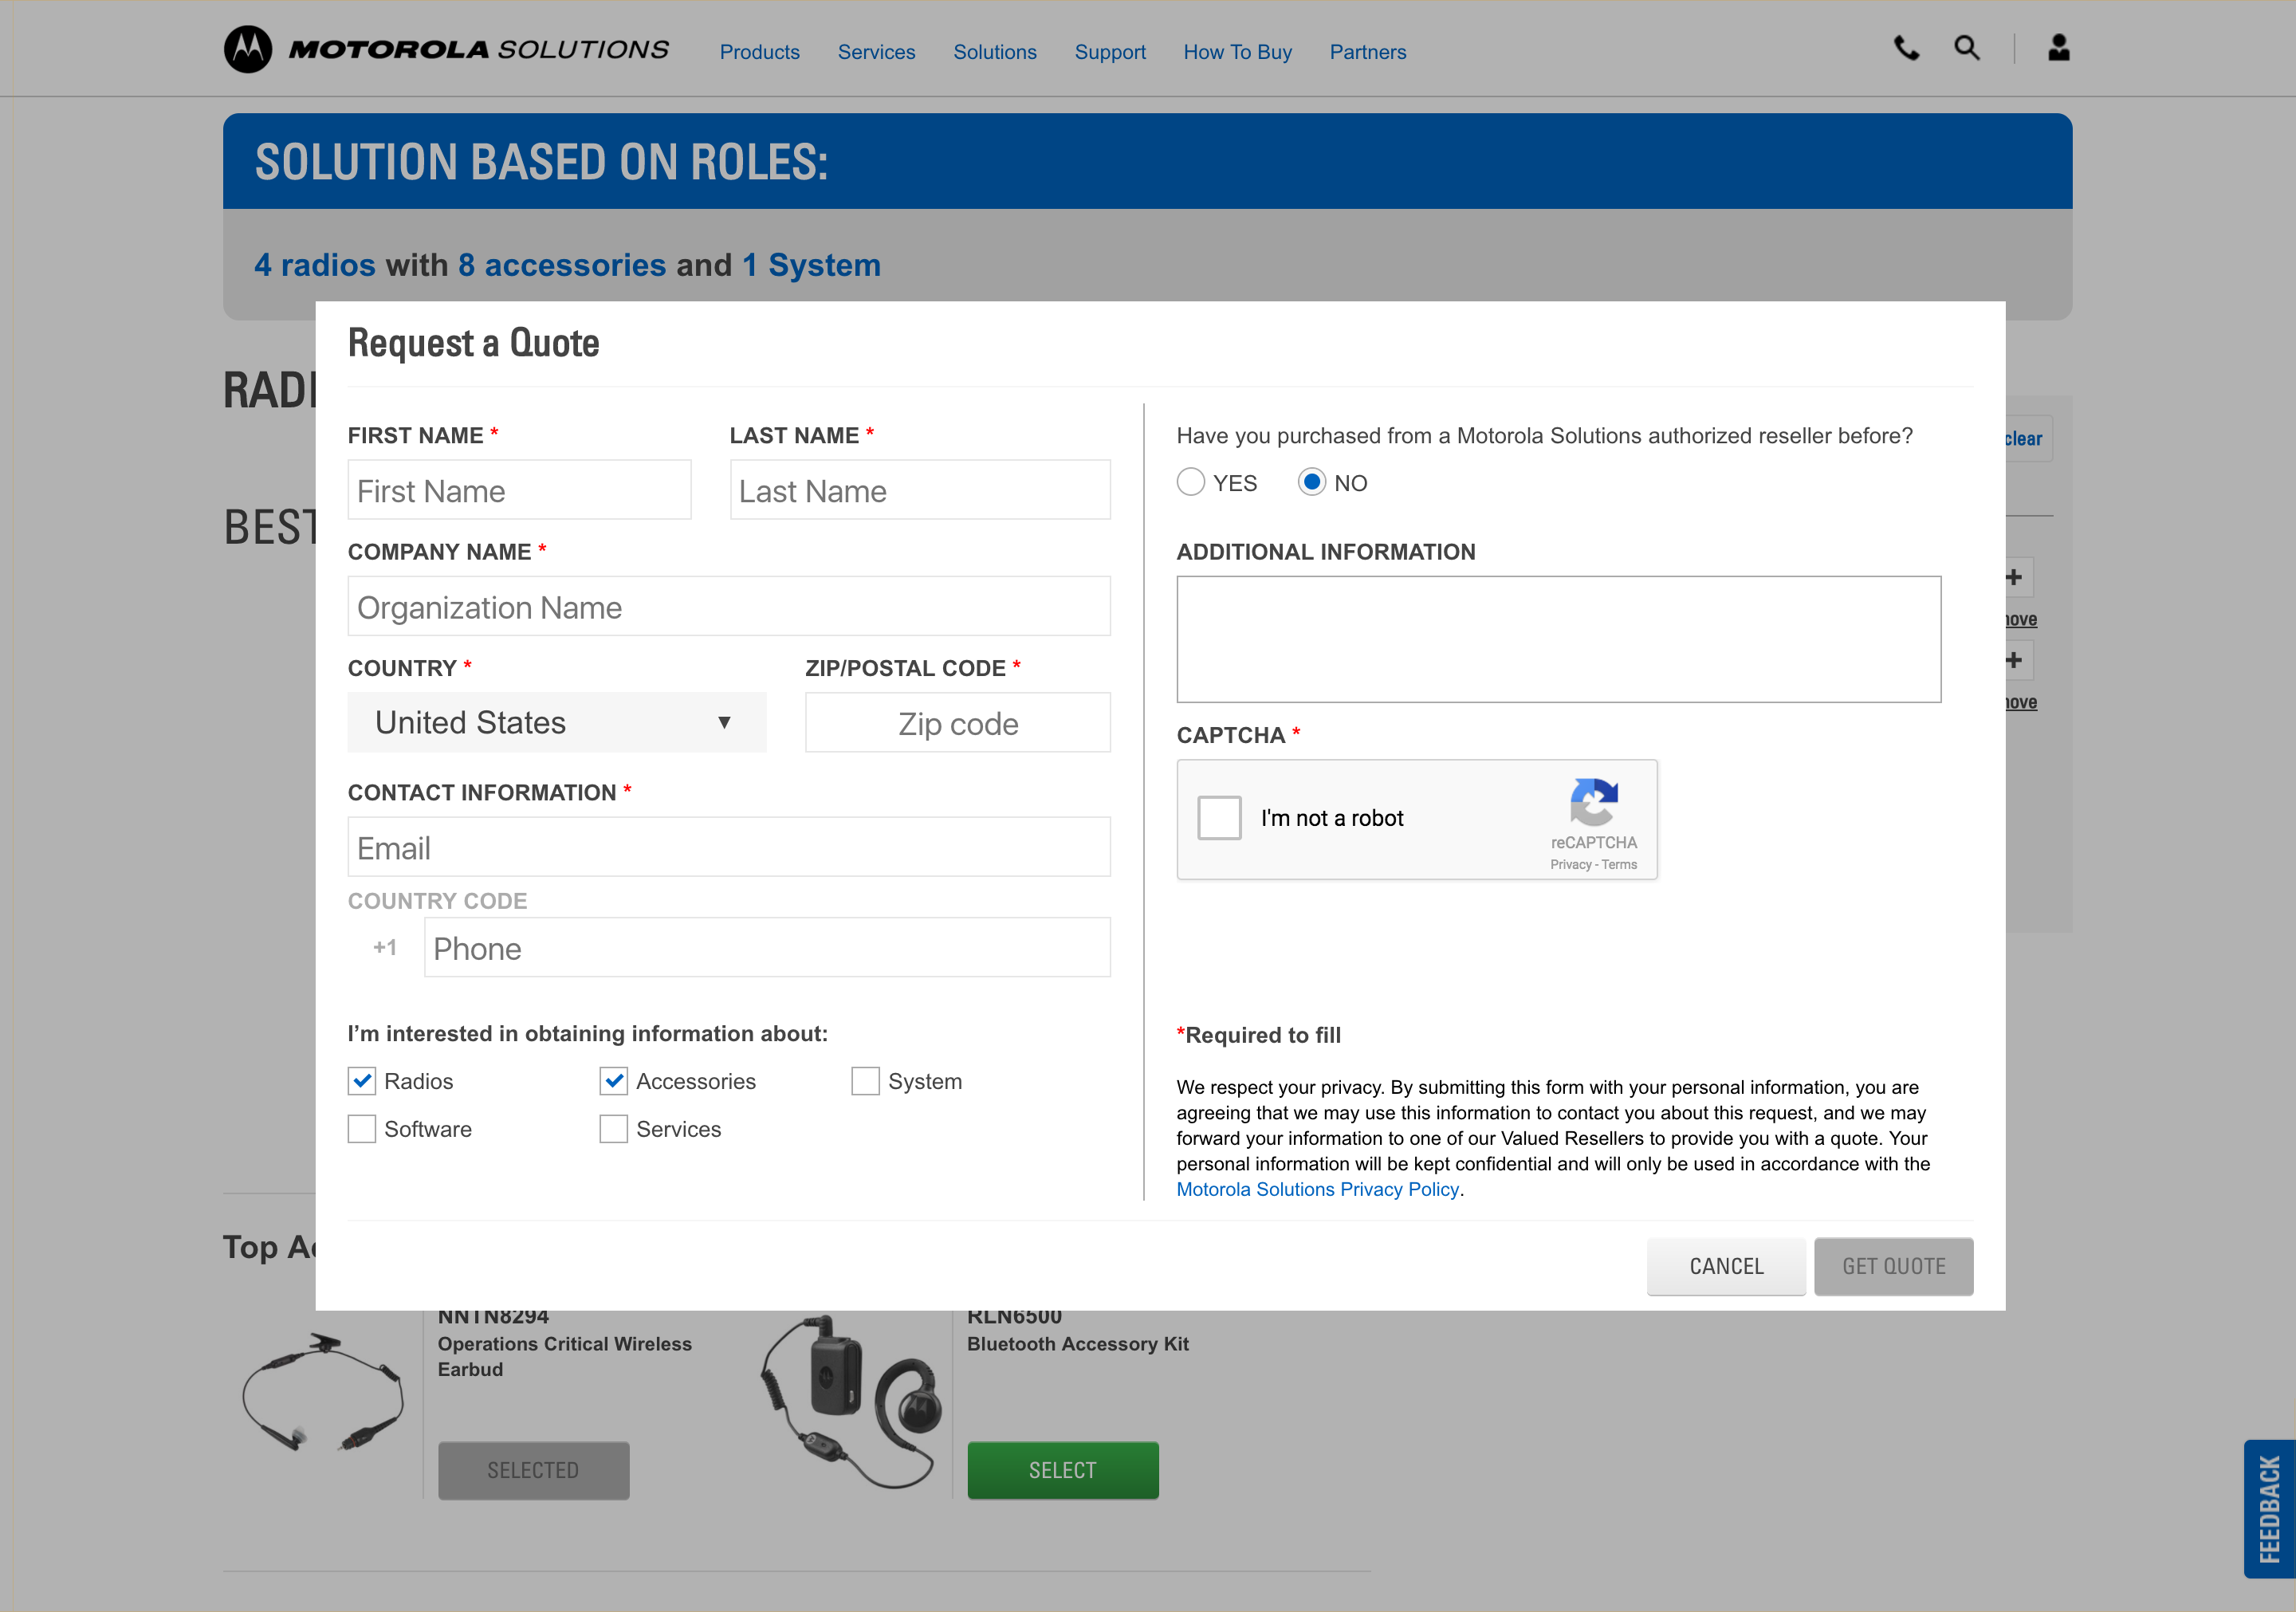Click the GET QUOTE button
Viewport: 2296px width, 1612px height.
point(1893,1266)
